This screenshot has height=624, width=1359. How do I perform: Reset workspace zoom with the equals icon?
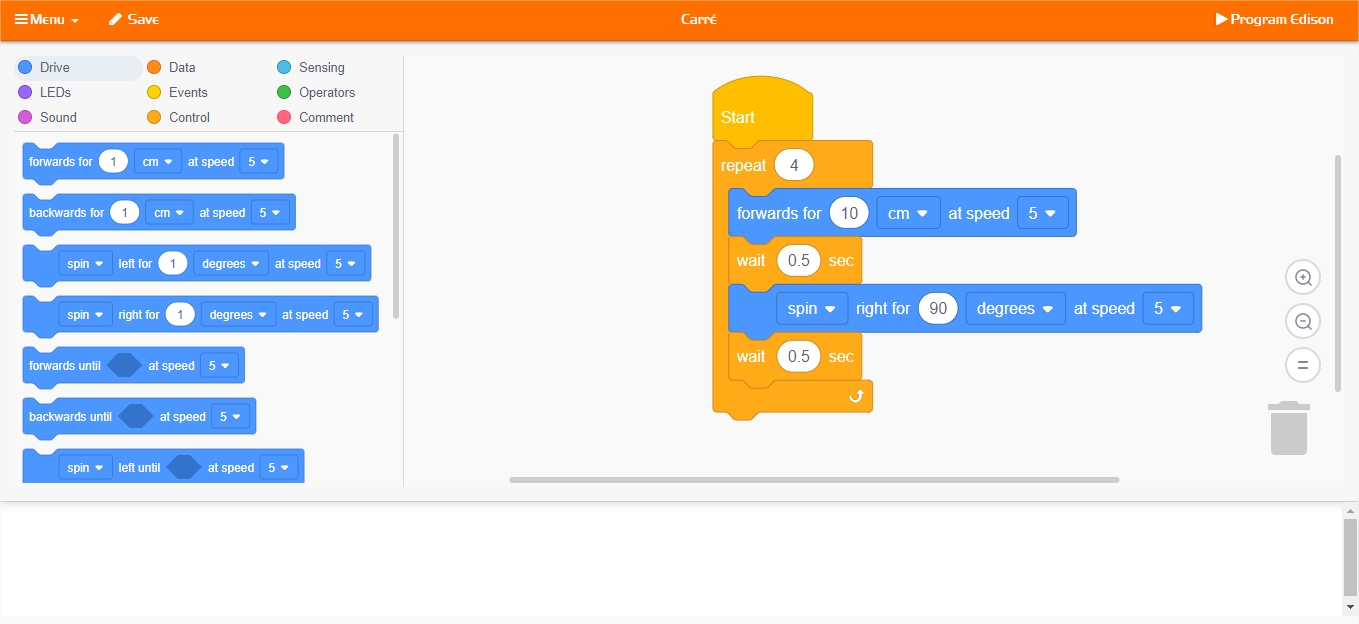pyautogui.click(x=1303, y=365)
